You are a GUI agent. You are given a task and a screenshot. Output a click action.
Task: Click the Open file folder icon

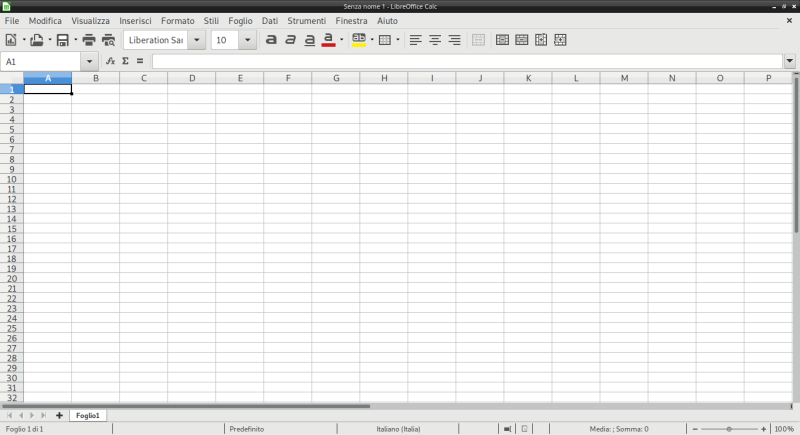coord(37,40)
